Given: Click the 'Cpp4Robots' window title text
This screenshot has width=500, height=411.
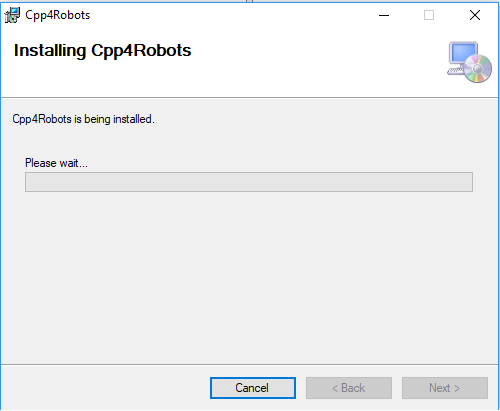Looking at the screenshot, I should click(57, 15).
